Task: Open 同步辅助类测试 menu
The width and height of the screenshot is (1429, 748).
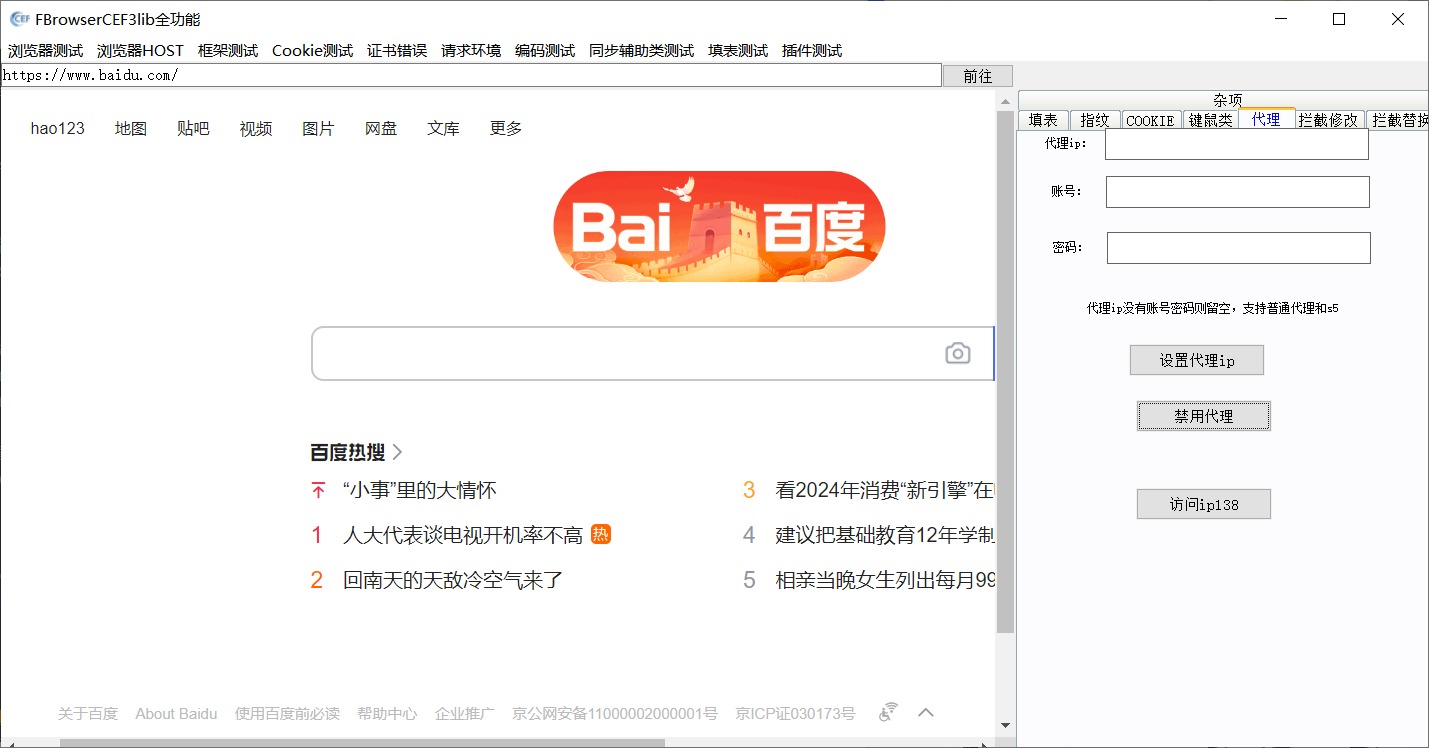Action: 641,51
